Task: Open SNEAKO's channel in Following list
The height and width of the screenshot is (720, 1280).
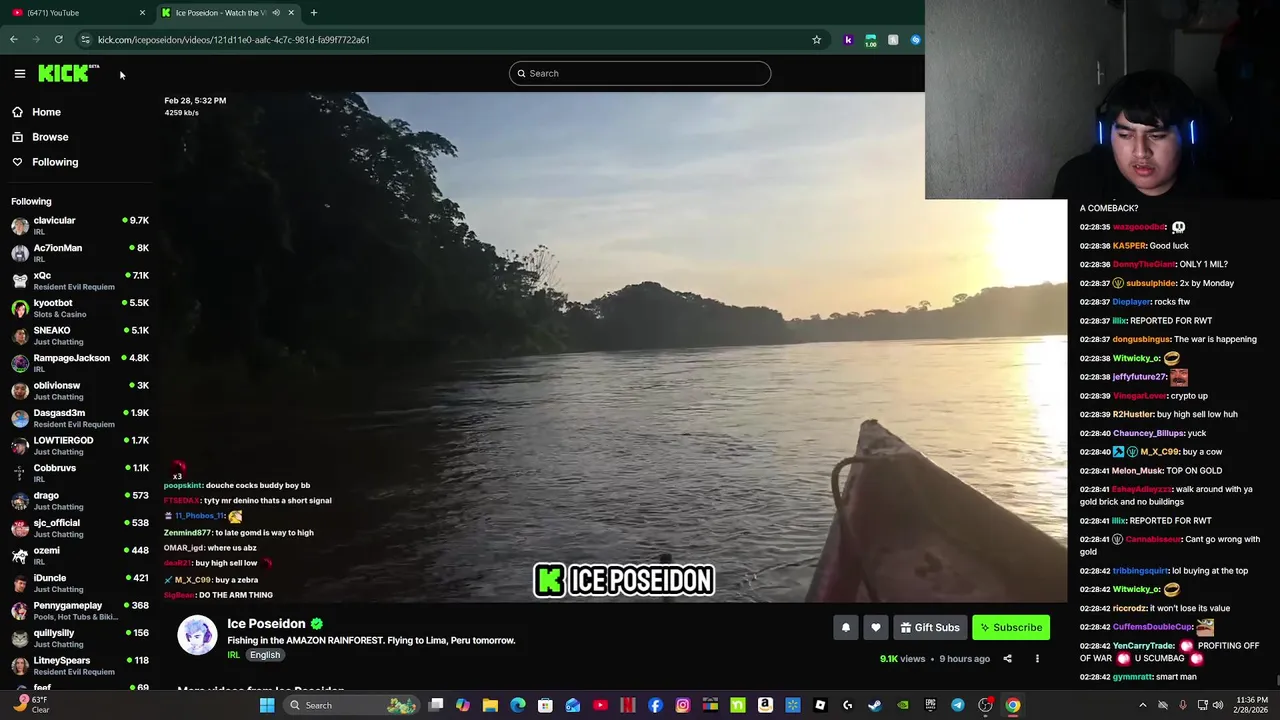Action: tap(80, 336)
